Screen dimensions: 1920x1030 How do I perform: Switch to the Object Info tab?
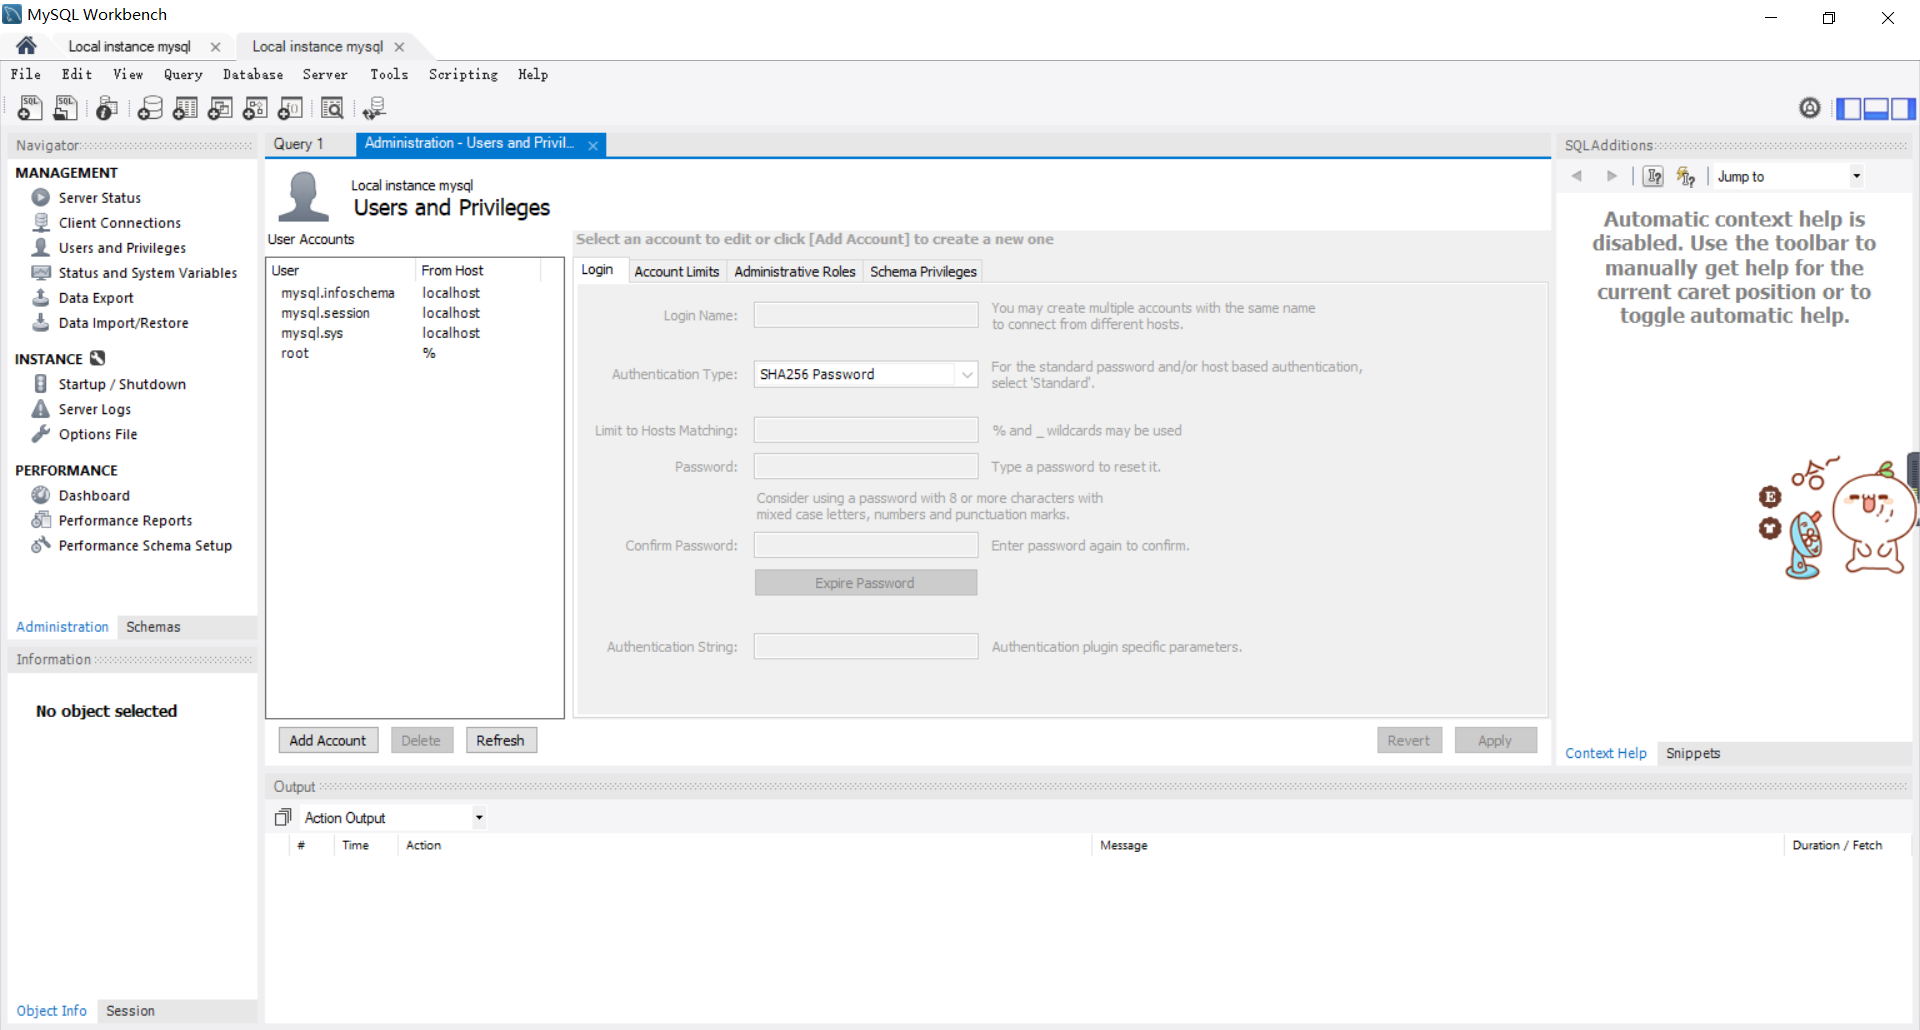click(51, 1011)
